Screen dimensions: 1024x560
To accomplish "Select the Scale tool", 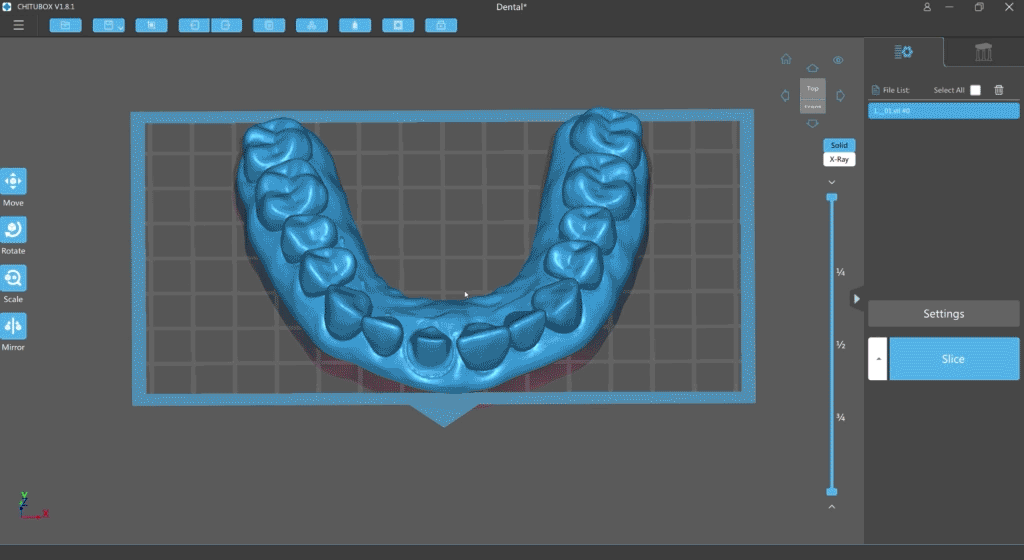I will coord(13,278).
